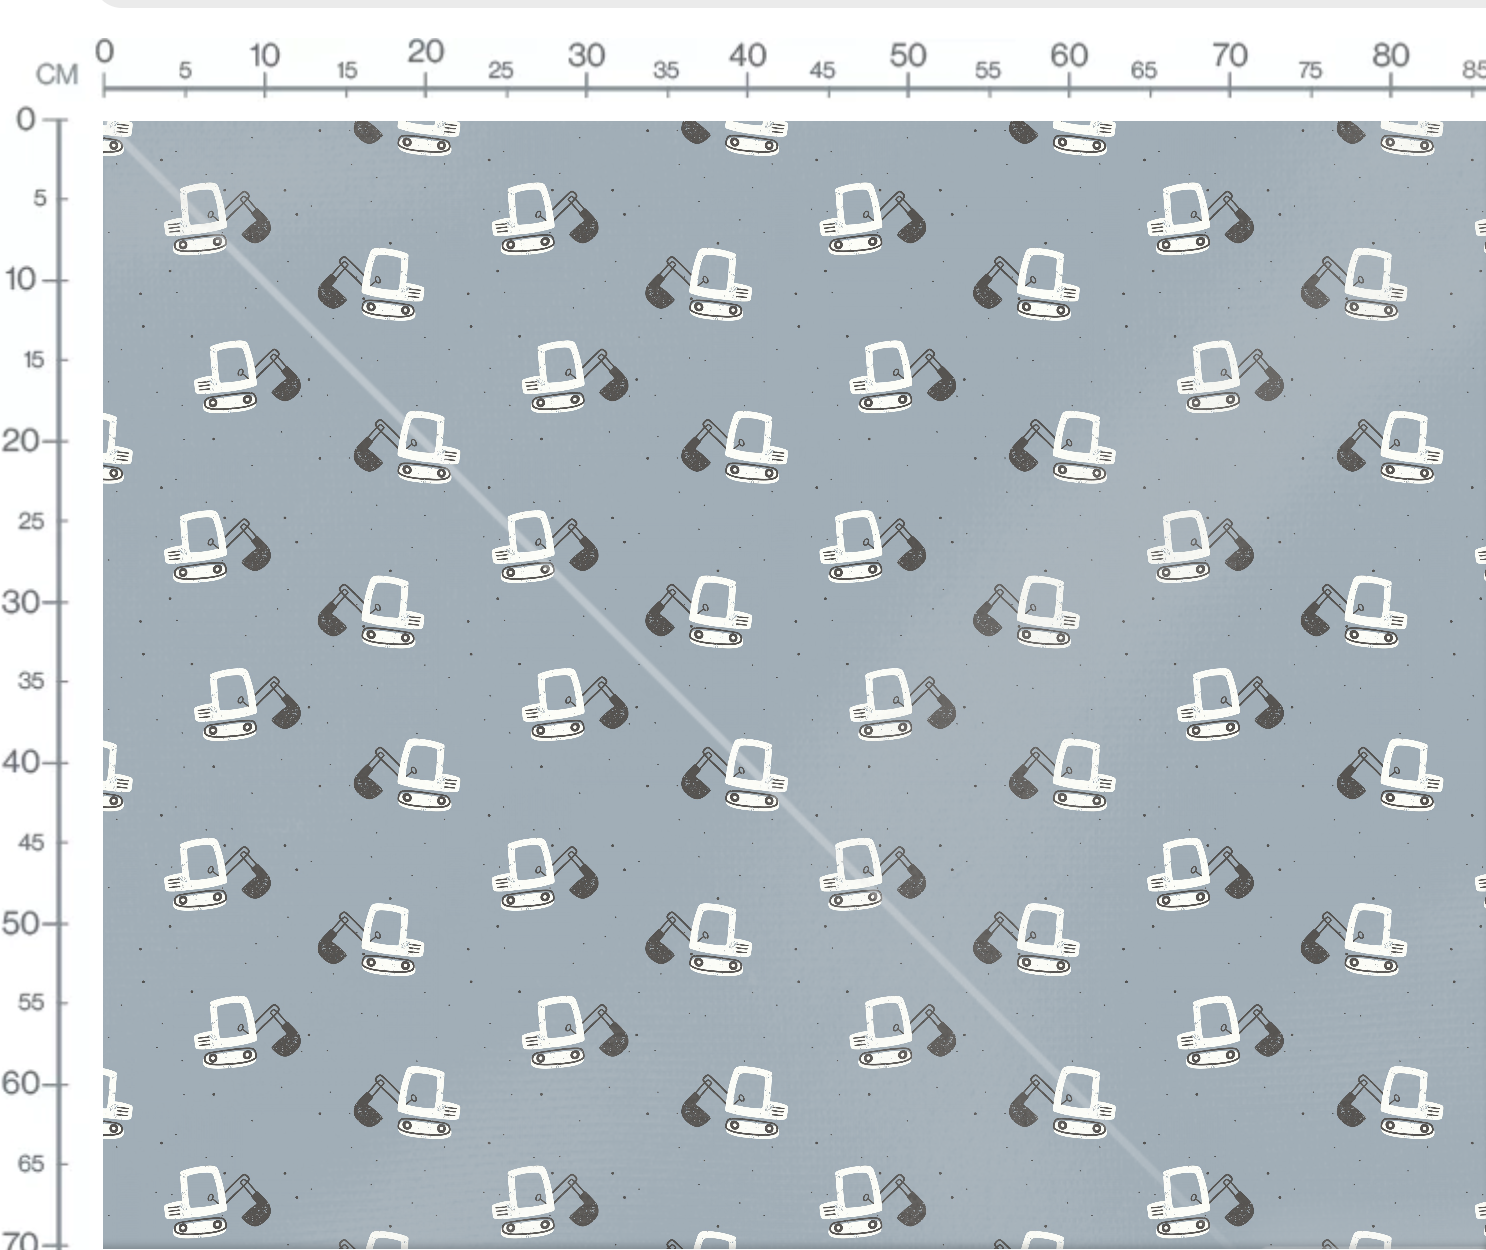Click the 80 label on the horizontal ruler
Image resolution: width=1486 pixels, height=1250 pixels.
(x=1390, y=55)
